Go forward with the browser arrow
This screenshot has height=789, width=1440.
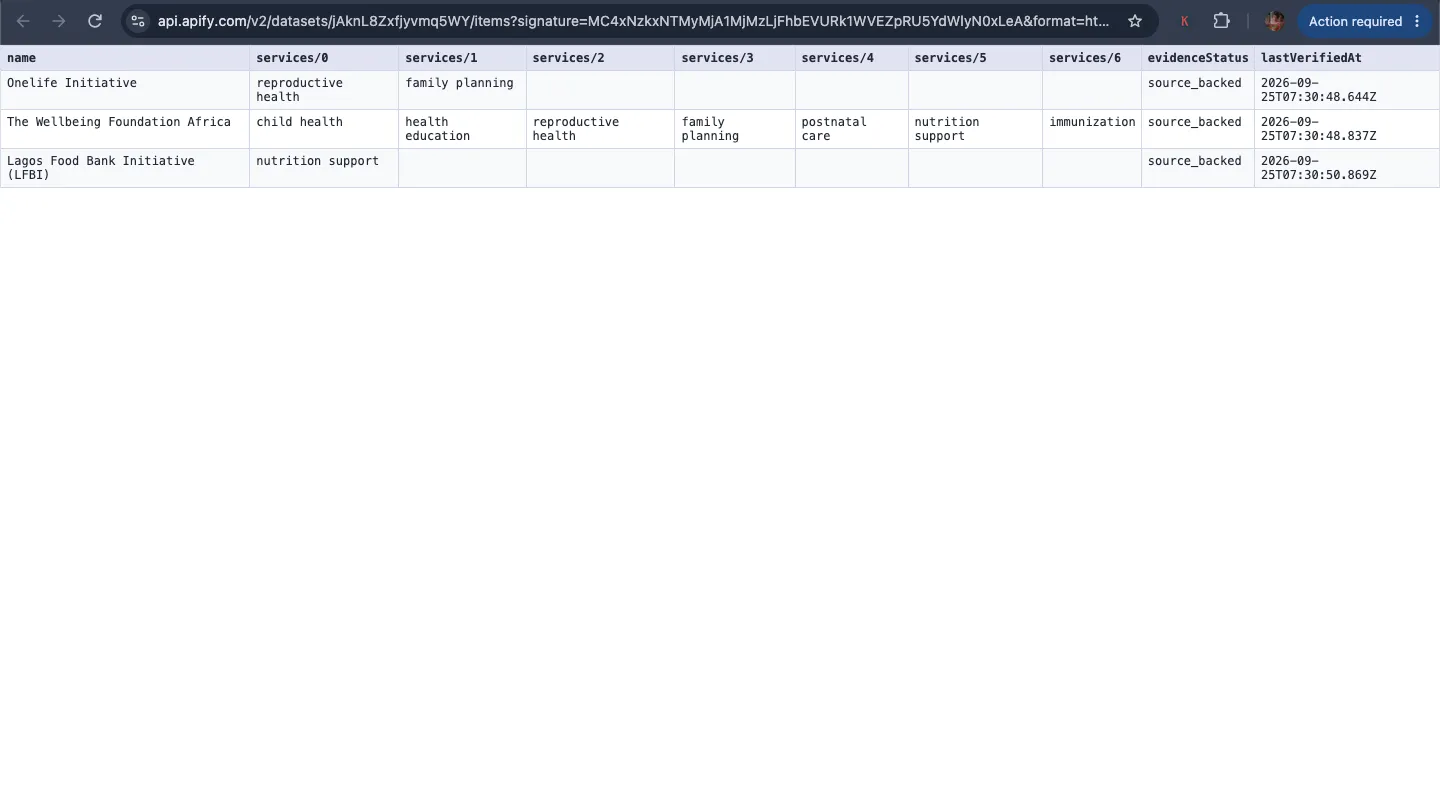pyautogui.click(x=59, y=21)
